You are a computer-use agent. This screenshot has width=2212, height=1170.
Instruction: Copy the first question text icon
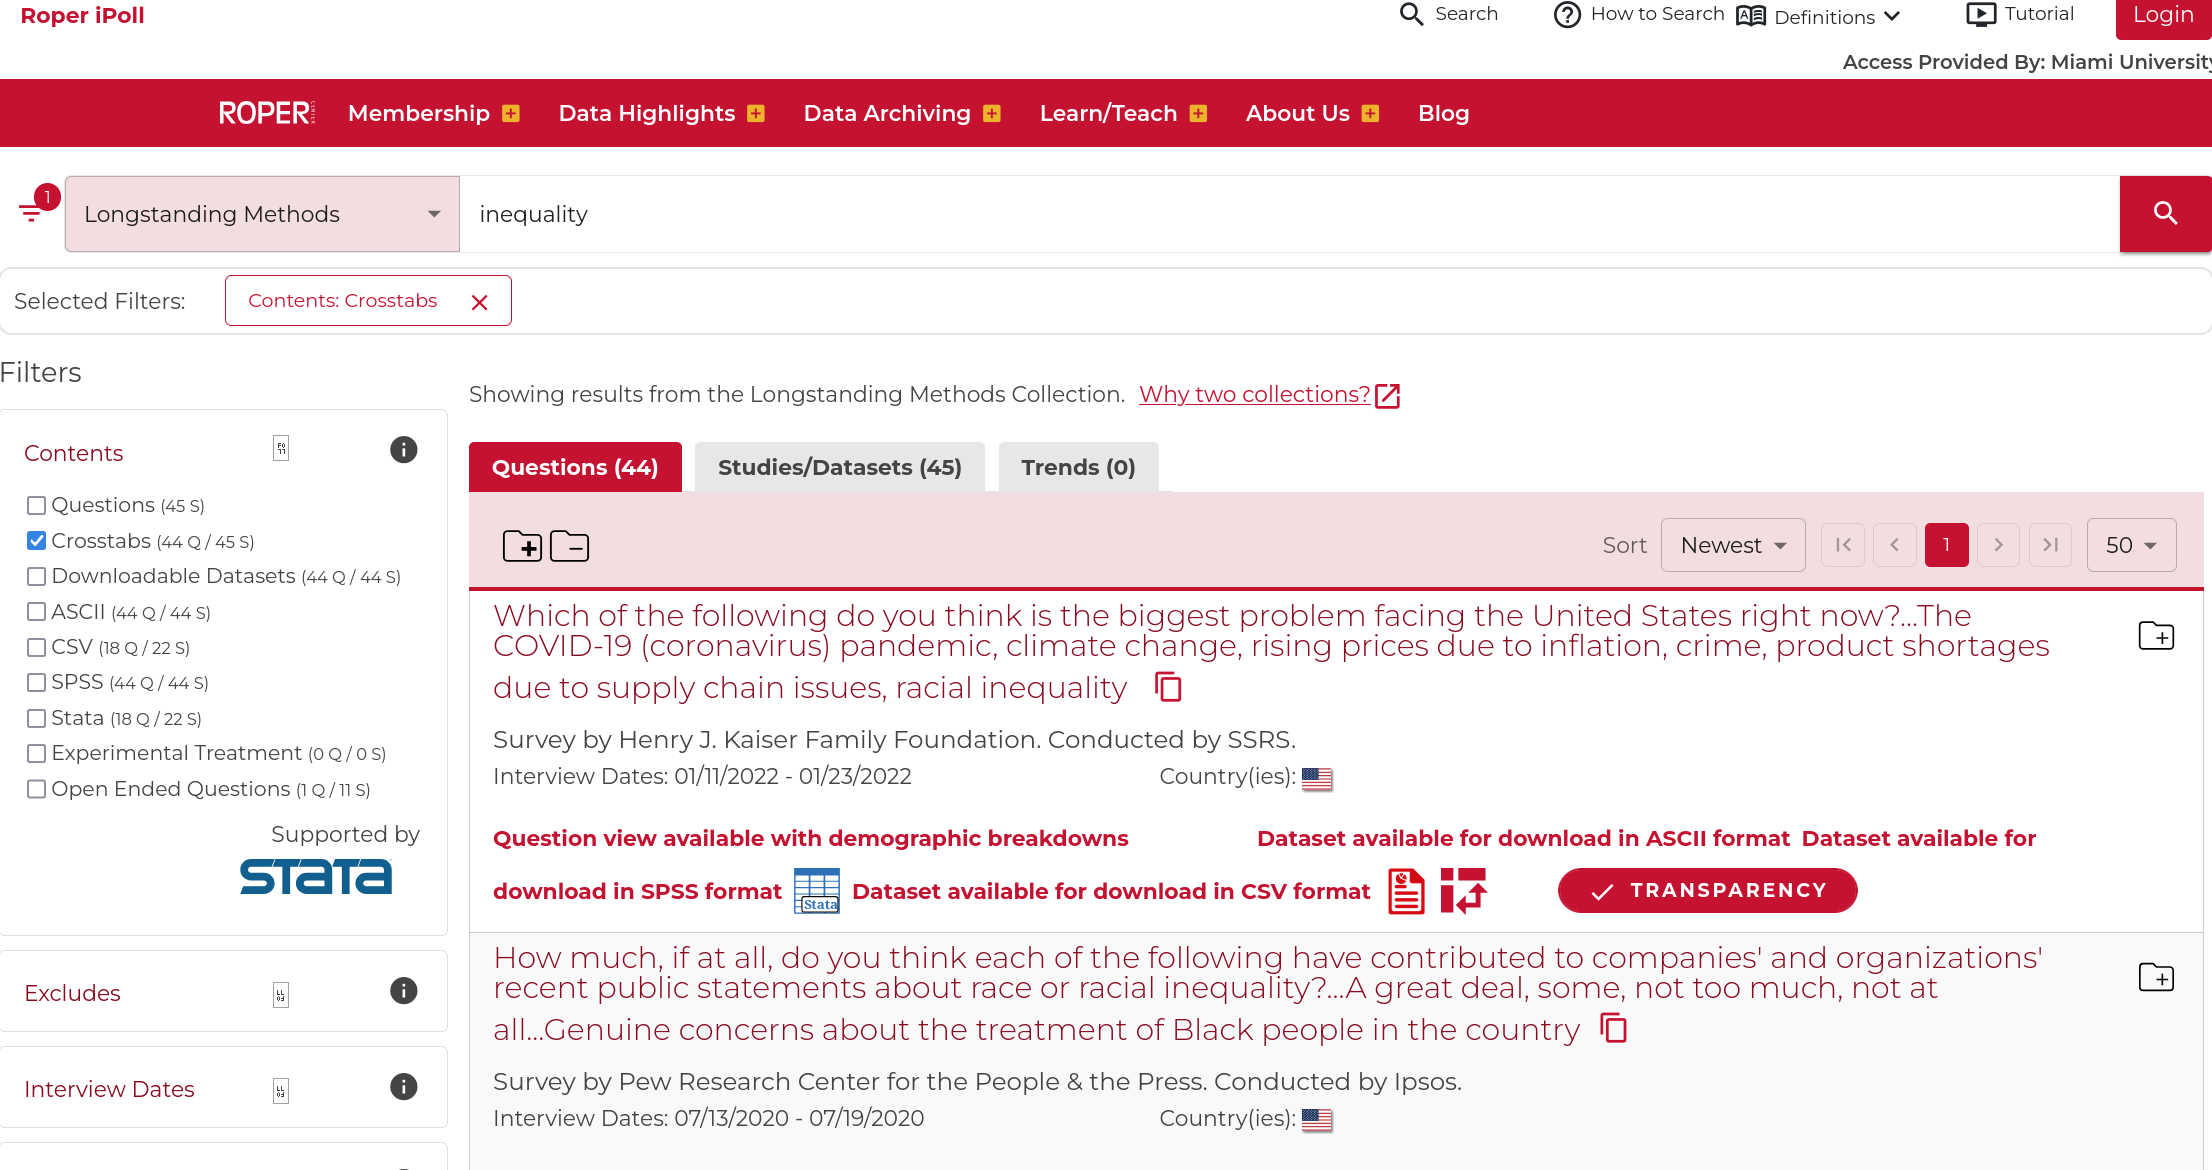[x=1168, y=688]
